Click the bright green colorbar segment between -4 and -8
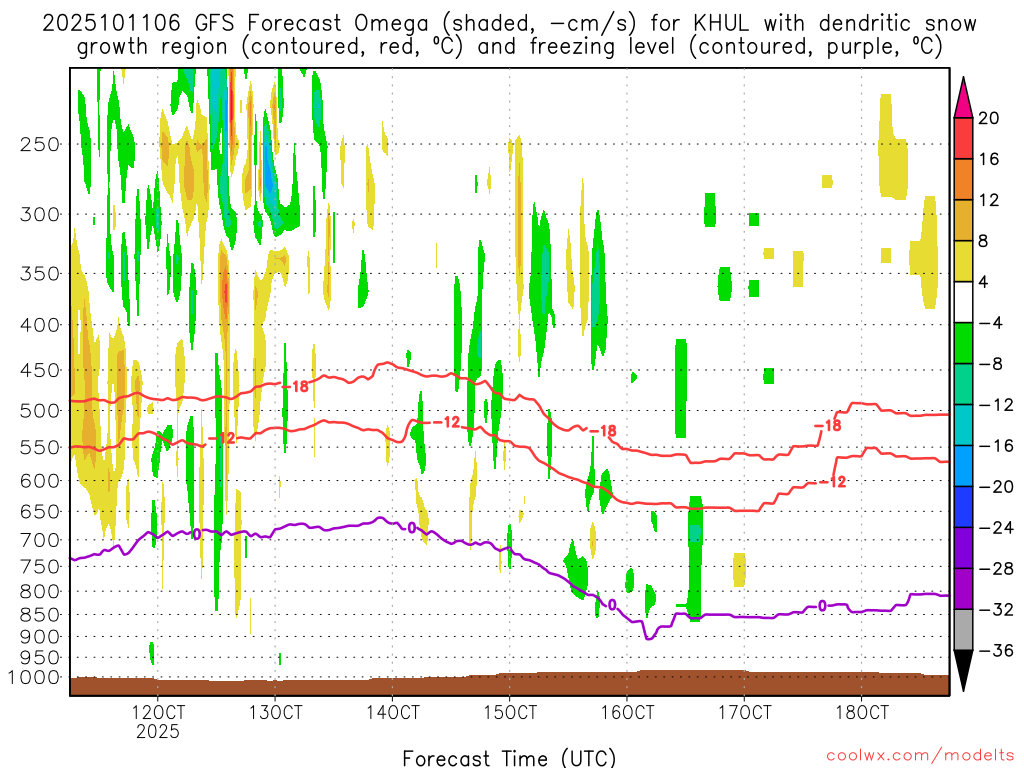 963,344
